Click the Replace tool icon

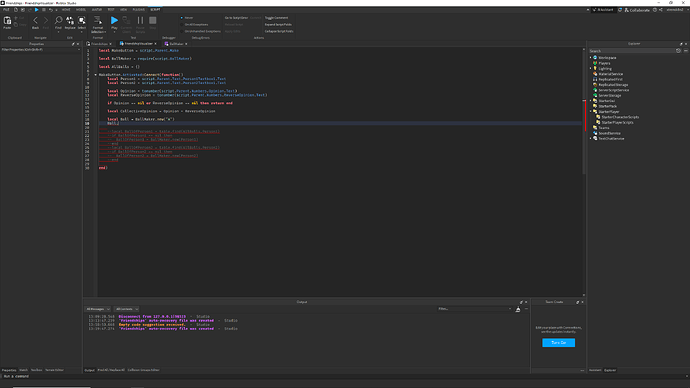pyautogui.click(x=70, y=21)
